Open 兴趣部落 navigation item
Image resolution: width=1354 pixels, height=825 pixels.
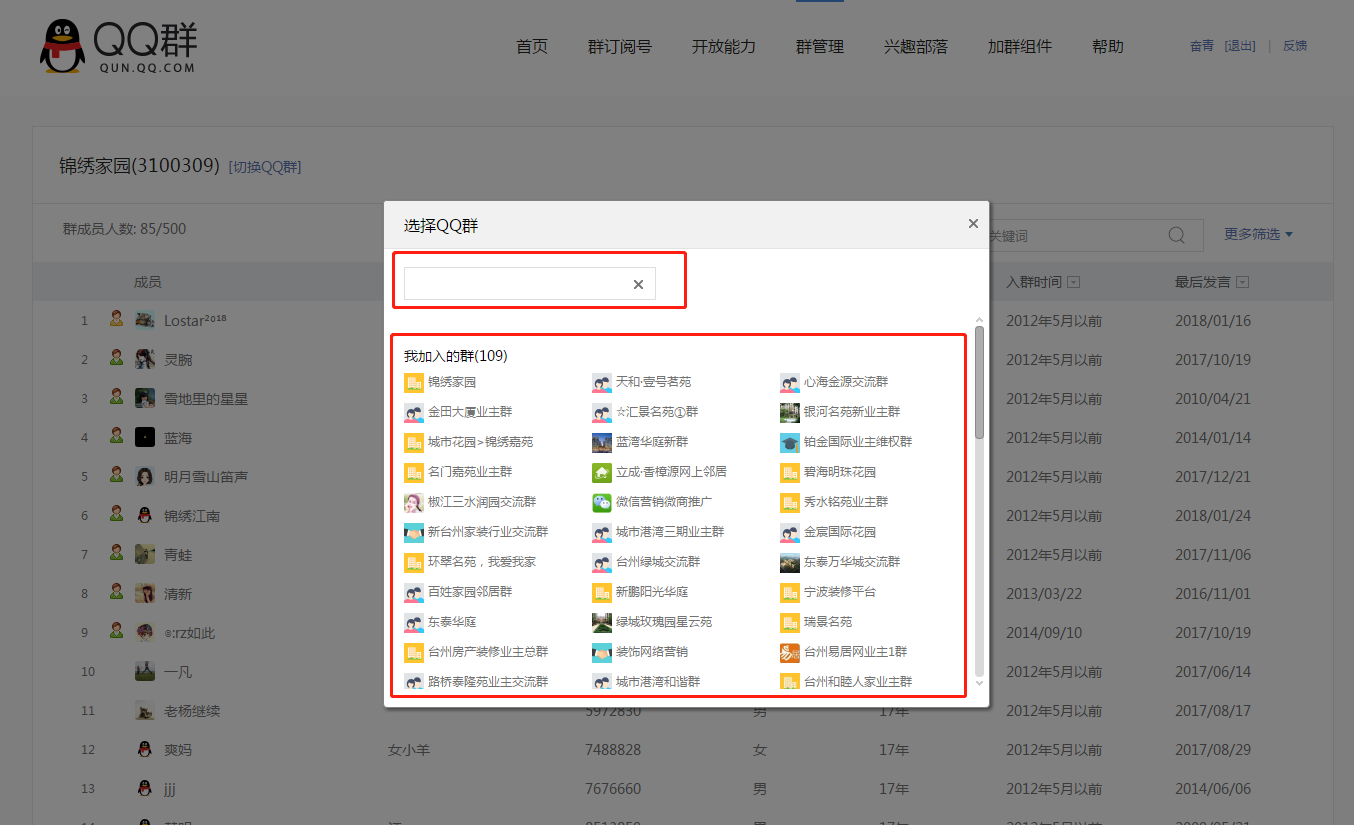[916, 47]
